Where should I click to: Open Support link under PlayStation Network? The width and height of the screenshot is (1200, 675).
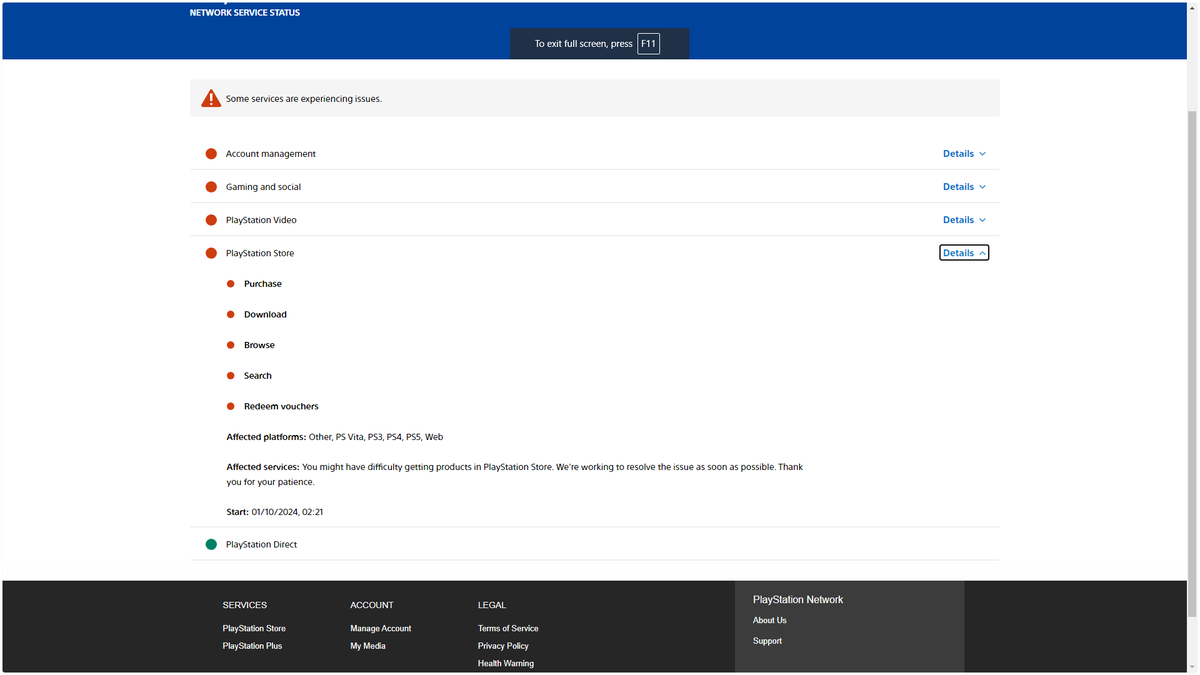[x=768, y=641]
